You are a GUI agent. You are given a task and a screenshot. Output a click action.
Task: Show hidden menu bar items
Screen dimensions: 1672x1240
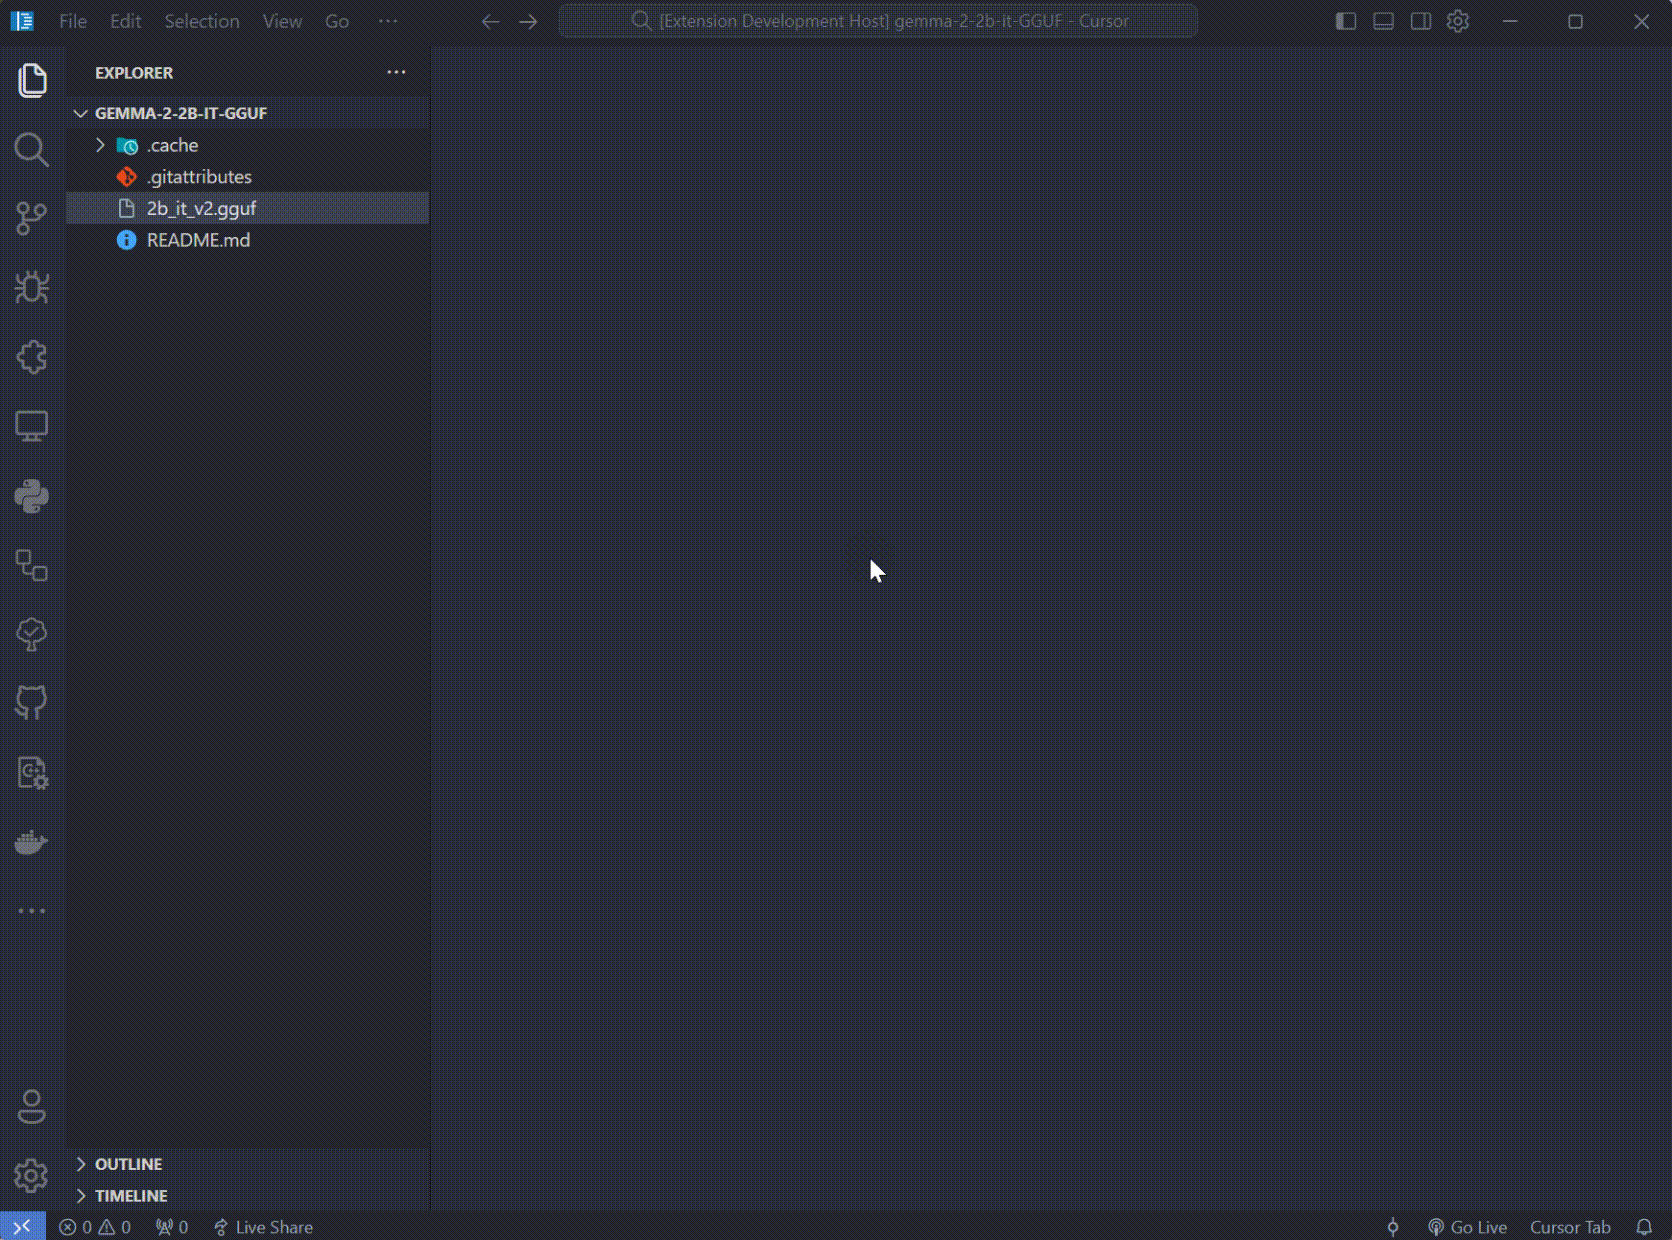pyautogui.click(x=388, y=21)
